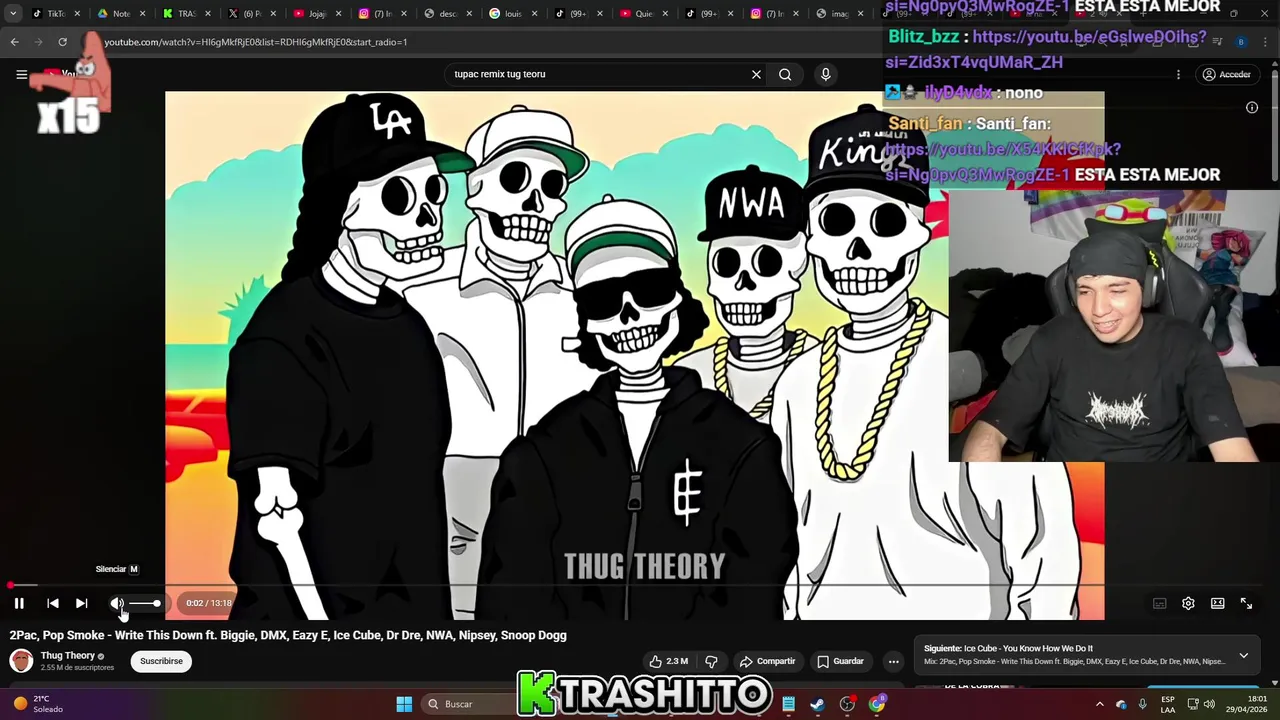
Task: Open the player settings gear
Action: tap(1188, 603)
